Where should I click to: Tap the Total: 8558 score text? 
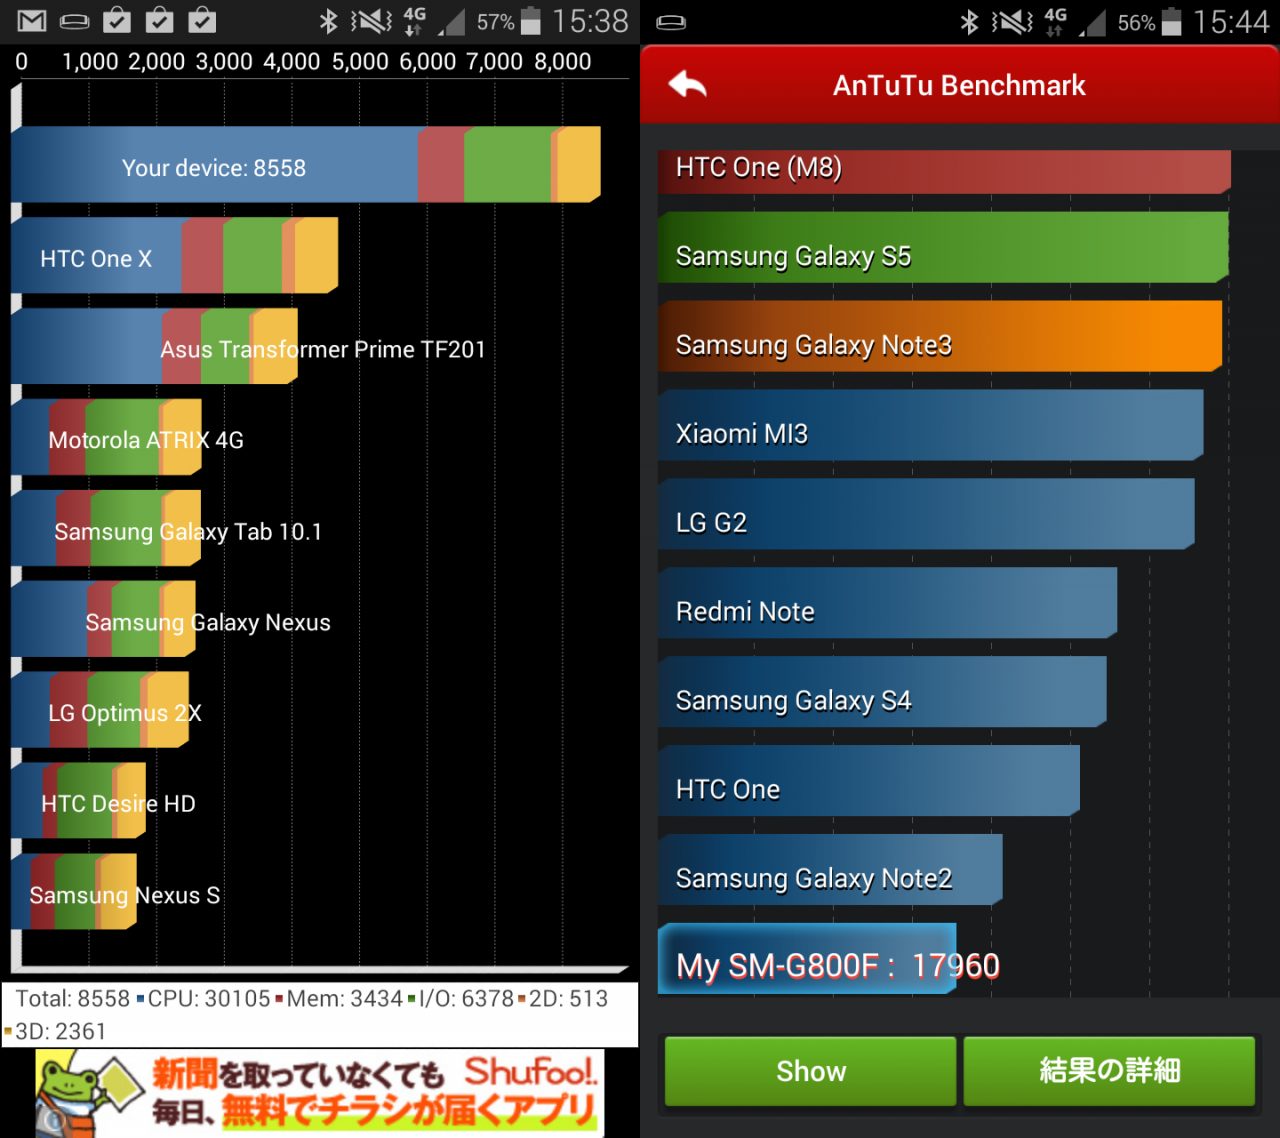click(73, 998)
